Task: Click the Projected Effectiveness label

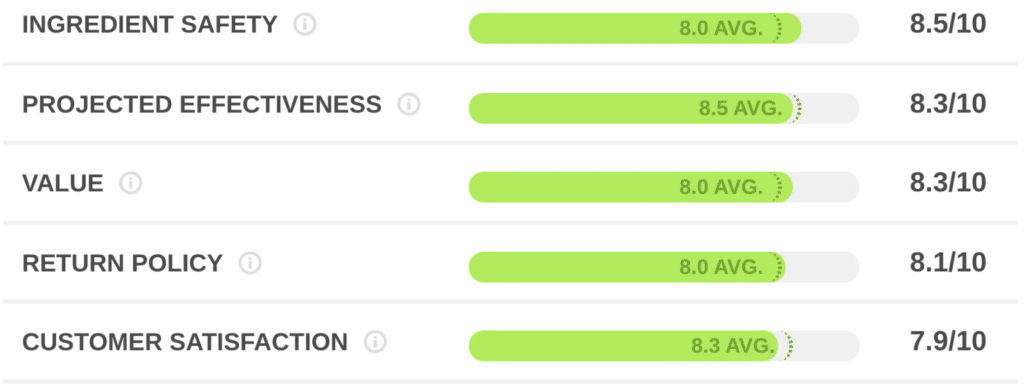Action: 202,104
